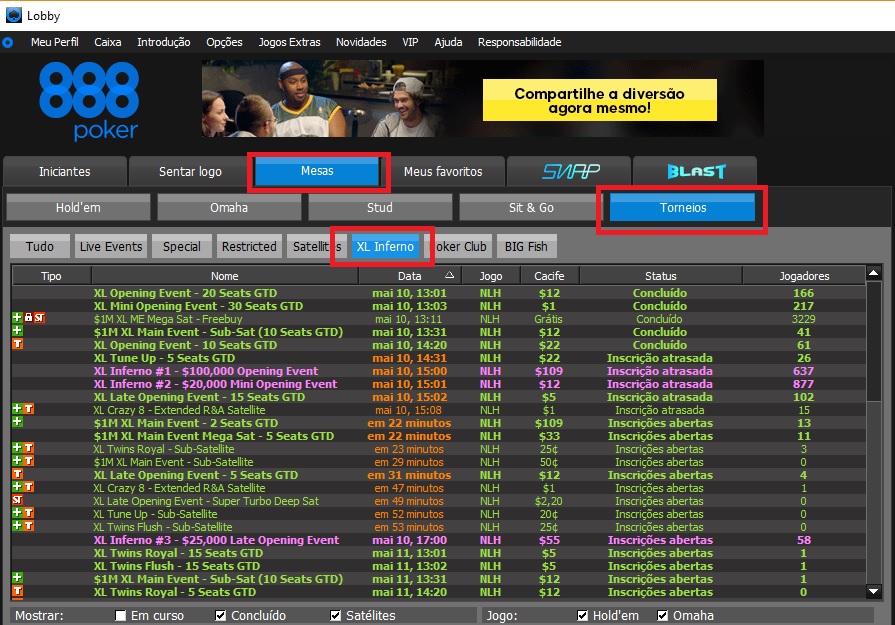Image resolution: width=895 pixels, height=625 pixels.
Task: Toggle the Satélites checkbox
Action: [x=336, y=615]
